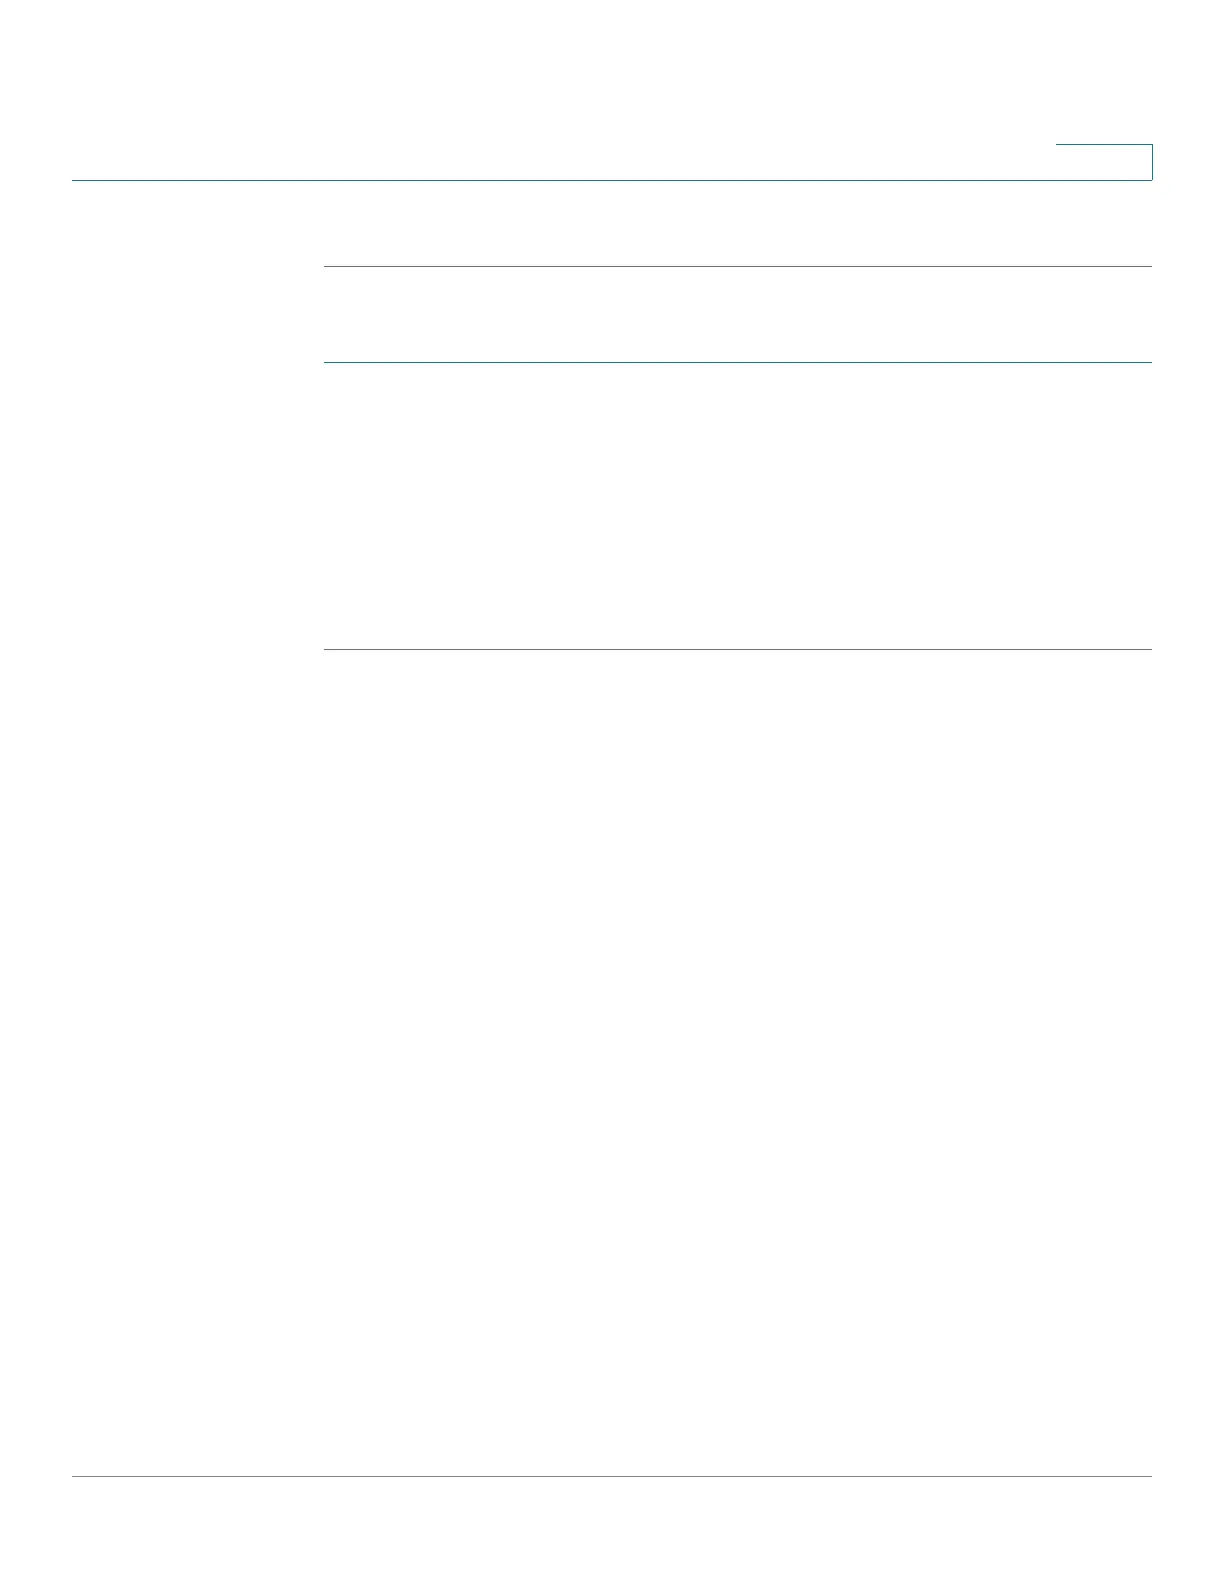Click the first horizontal table rule
This screenshot has height=1584, width=1224.
point(738,266)
